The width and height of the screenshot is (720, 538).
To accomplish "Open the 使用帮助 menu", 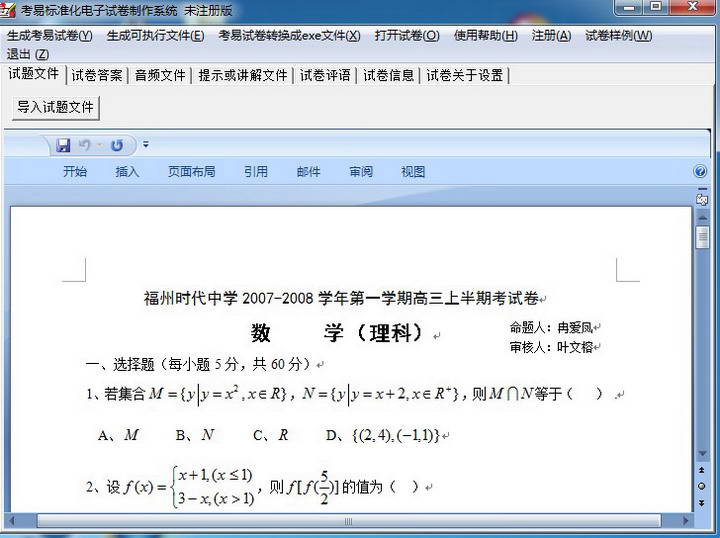I will (485, 36).
